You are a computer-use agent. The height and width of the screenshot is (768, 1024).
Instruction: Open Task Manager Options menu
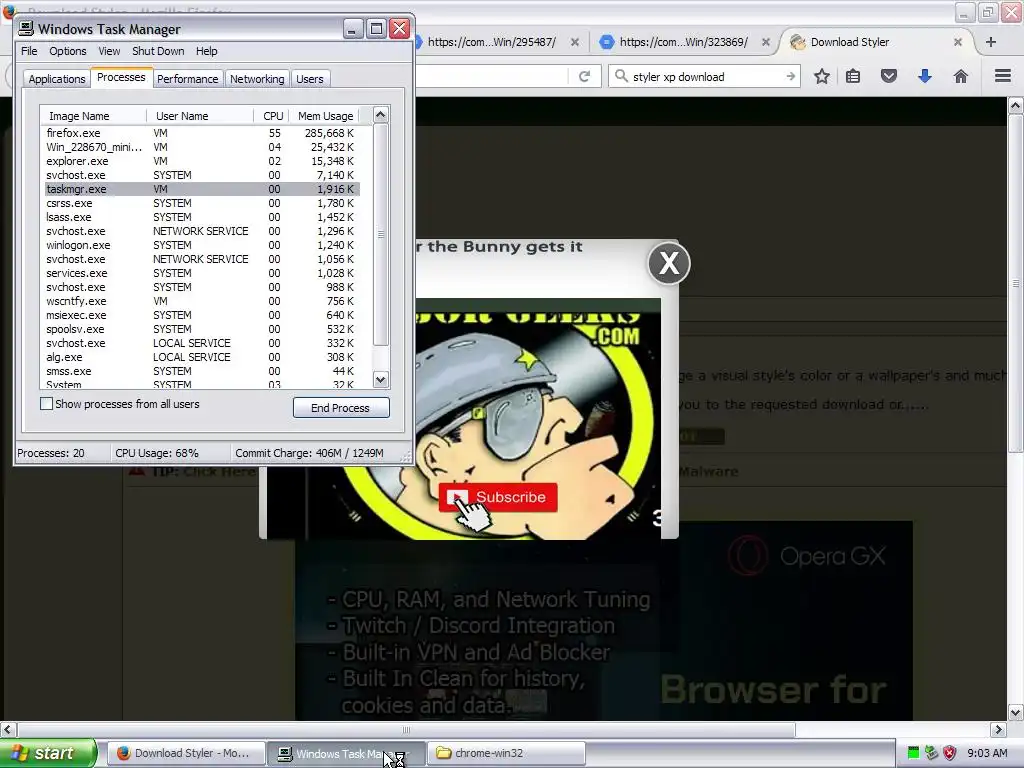coord(67,51)
